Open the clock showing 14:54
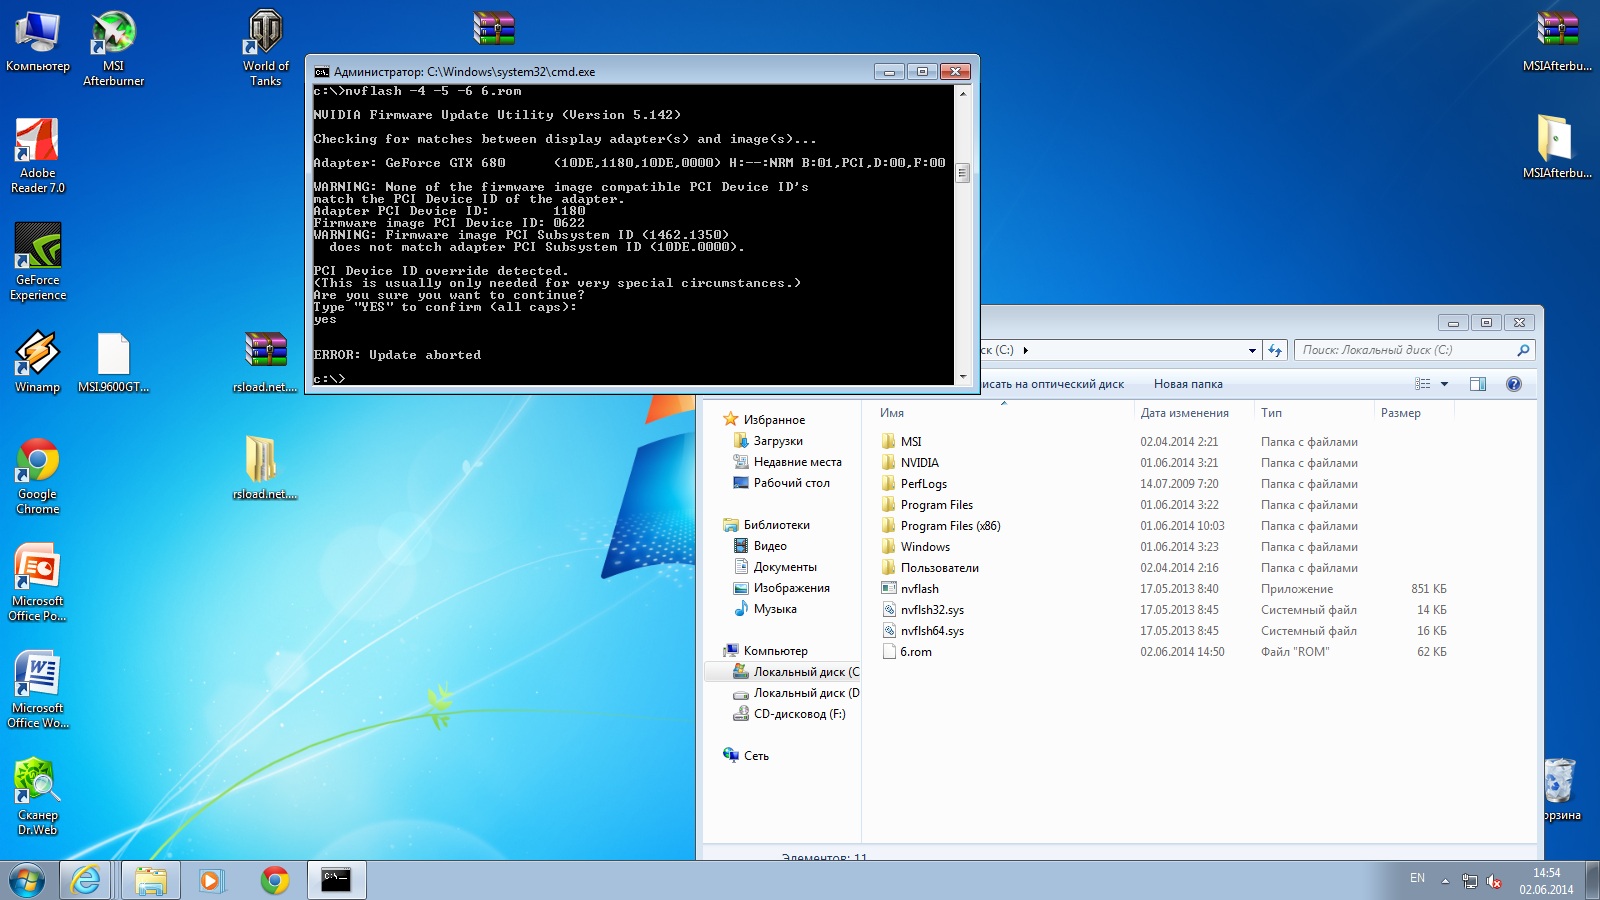Viewport: 1600px width, 900px height. [1546, 881]
